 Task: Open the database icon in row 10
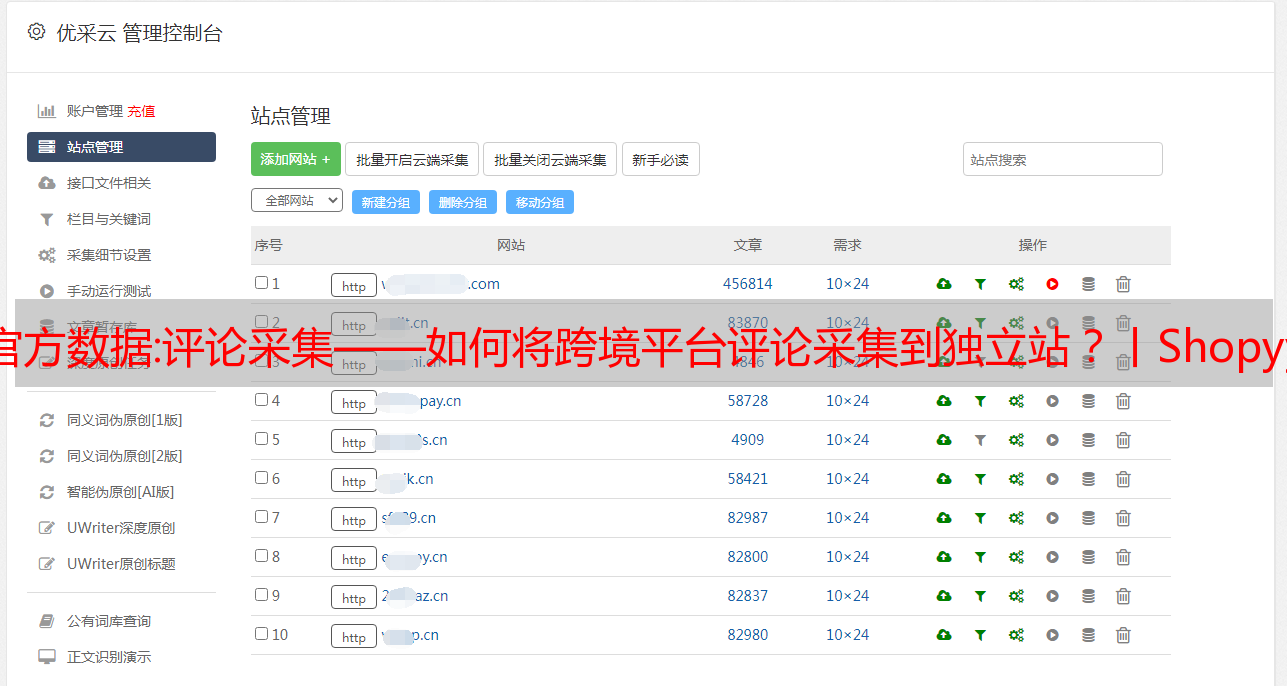1088,635
